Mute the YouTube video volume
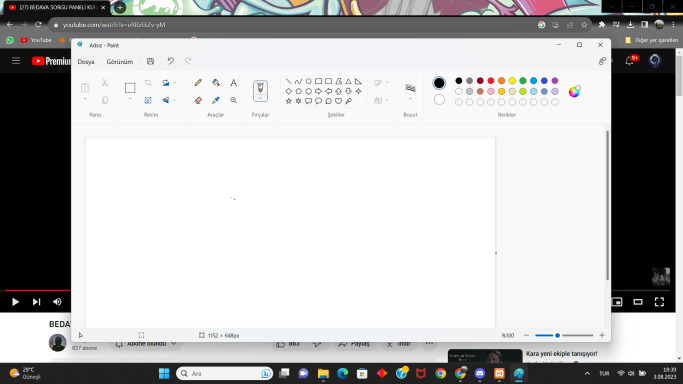This screenshot has width=683, height=384. pos(57,302)
